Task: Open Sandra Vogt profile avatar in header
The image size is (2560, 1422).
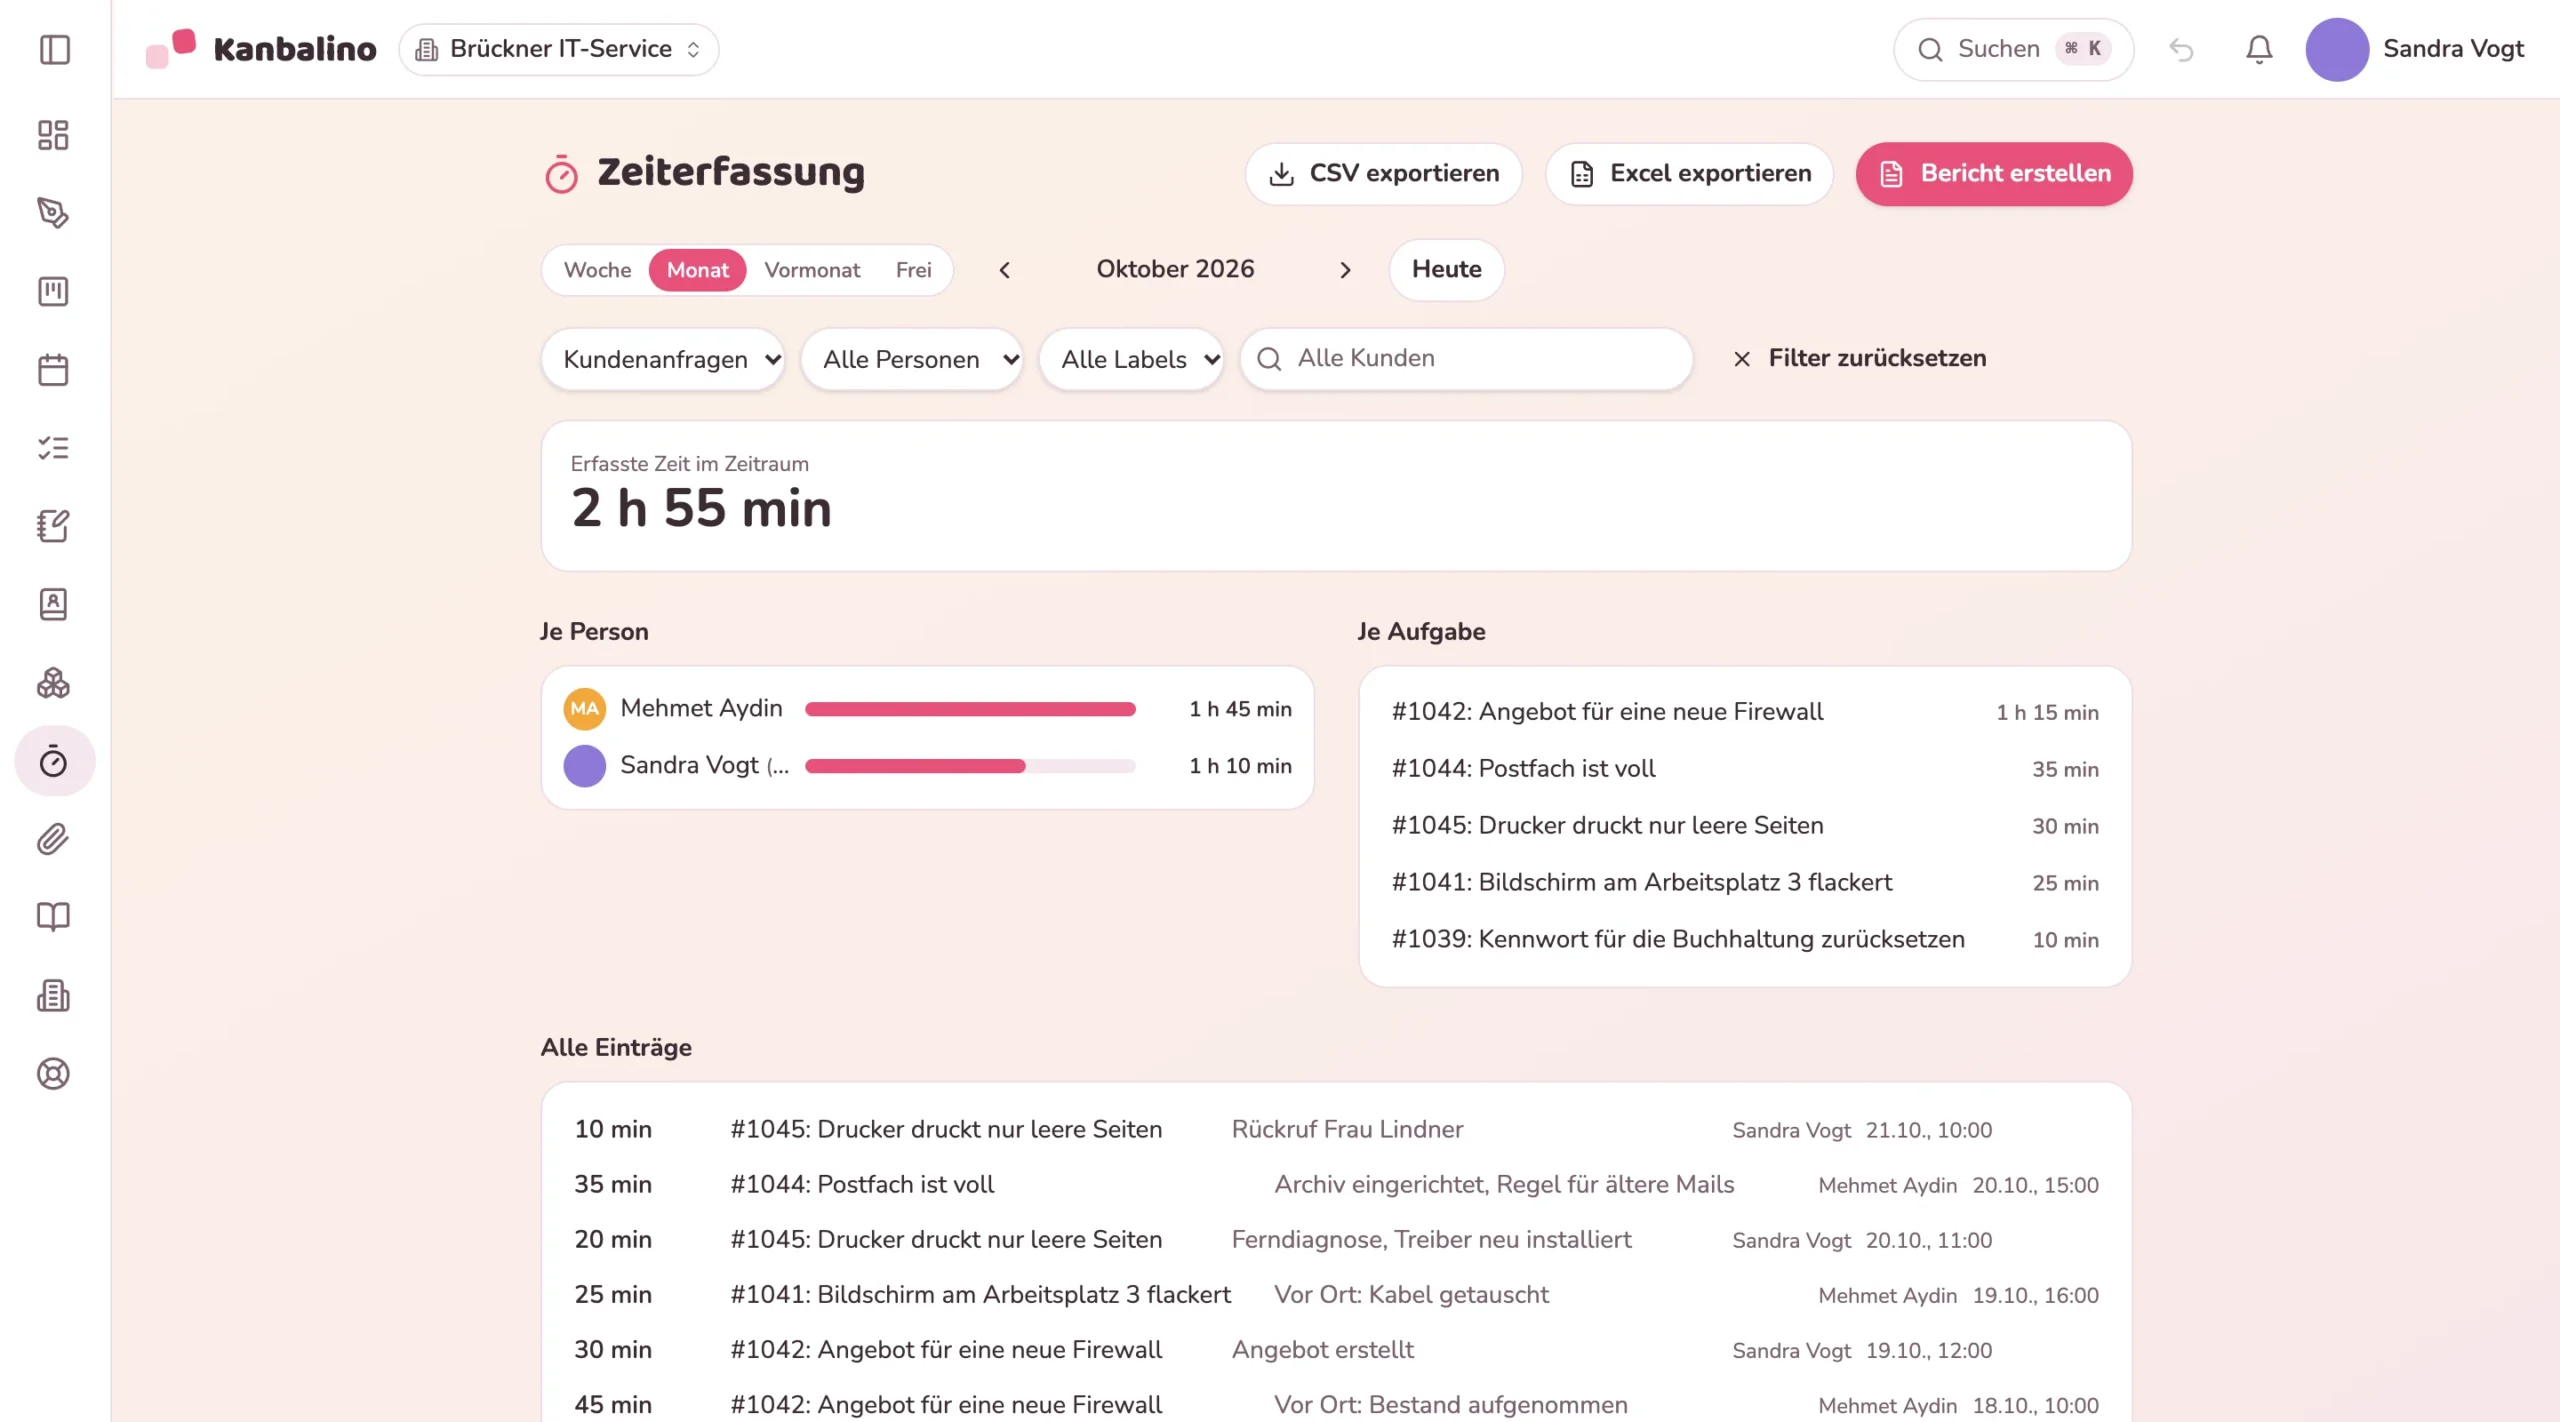Action: pos(2336,49)
